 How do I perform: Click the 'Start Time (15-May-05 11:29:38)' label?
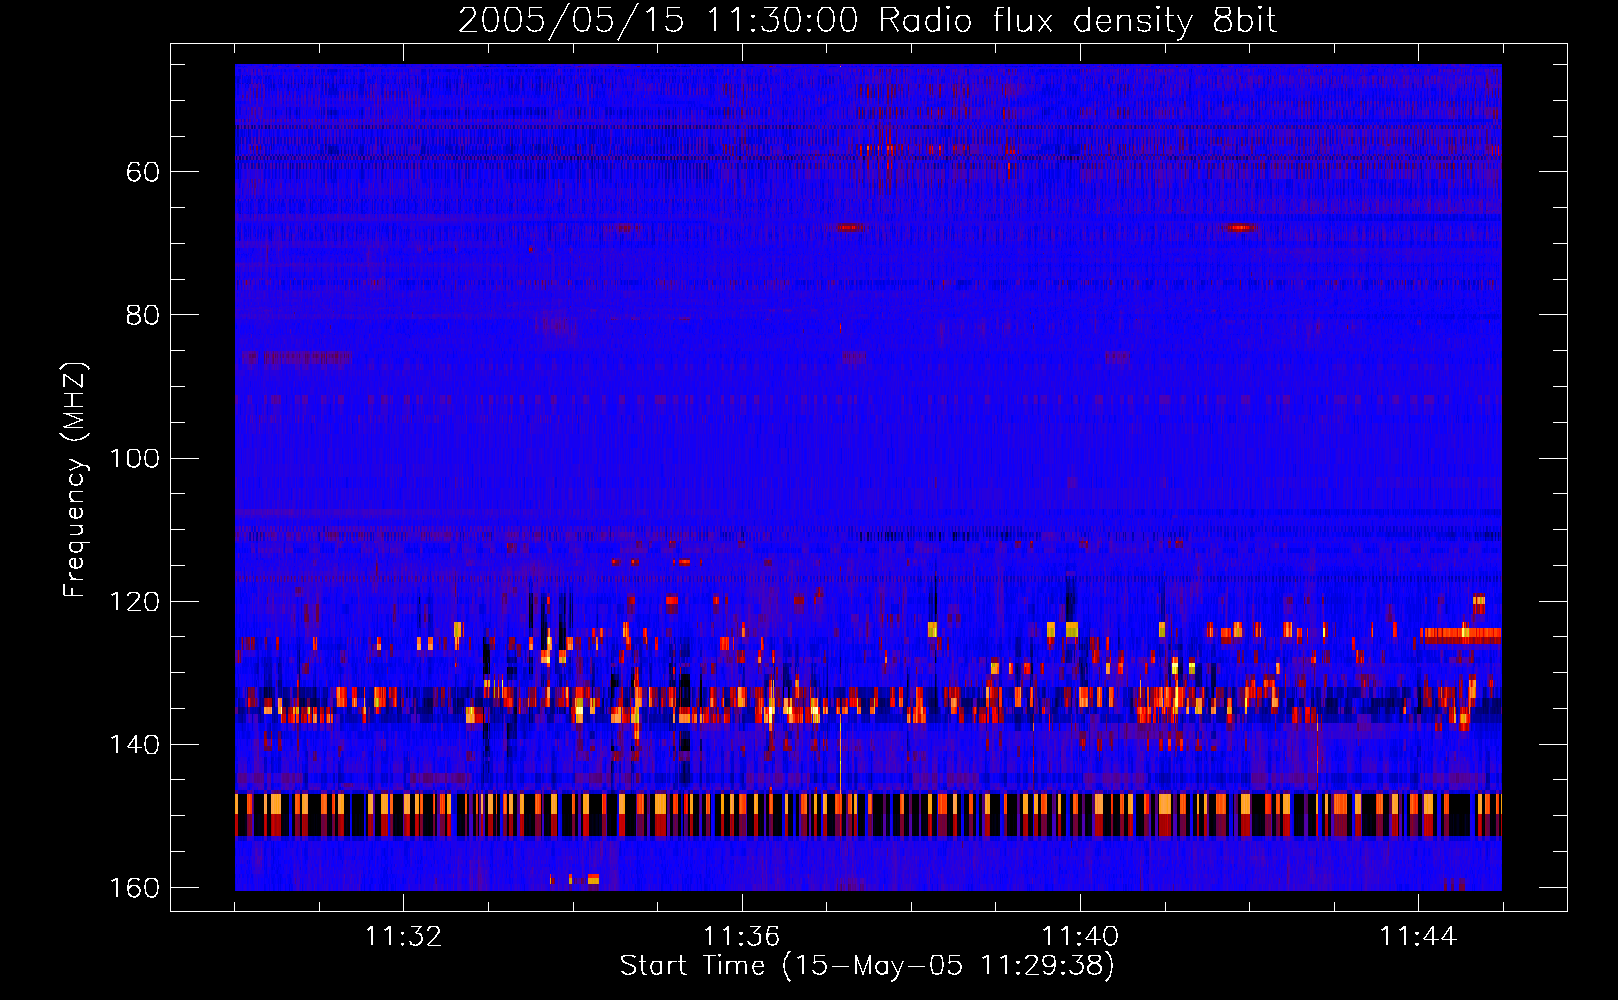[867, 966]
